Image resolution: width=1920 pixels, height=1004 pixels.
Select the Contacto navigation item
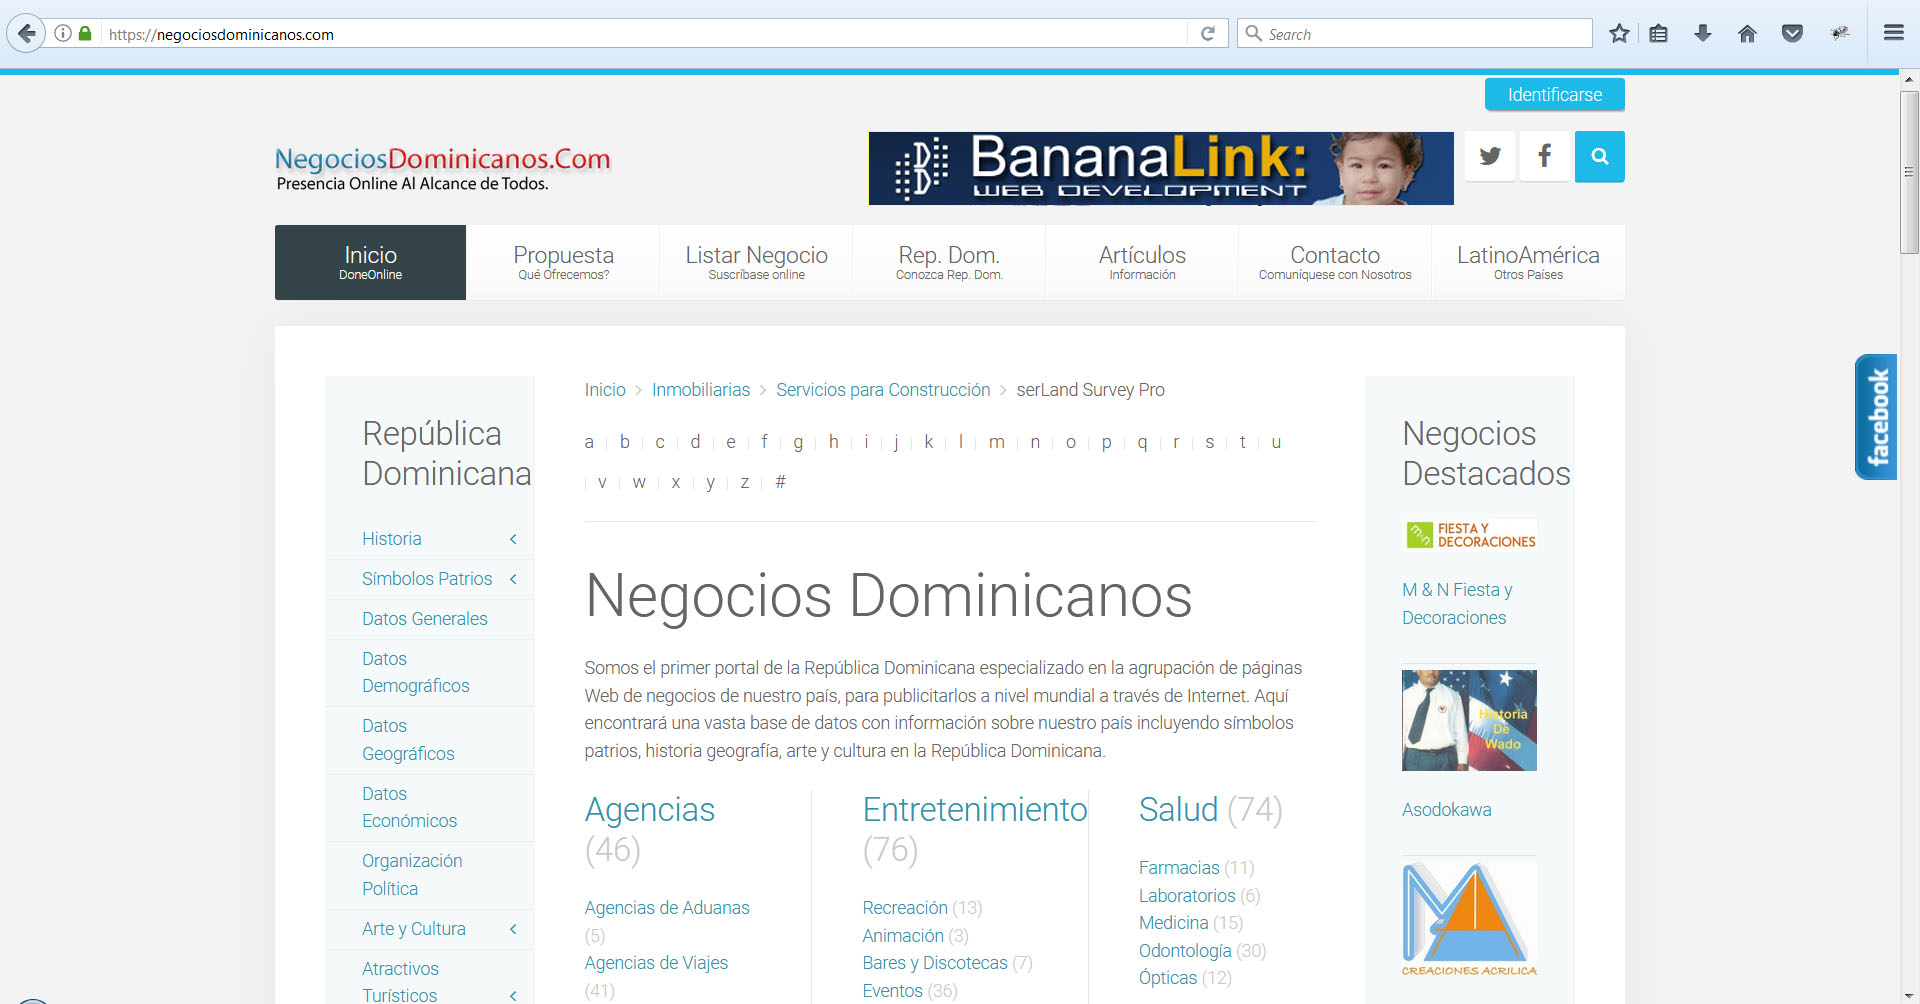point(1334,262)
